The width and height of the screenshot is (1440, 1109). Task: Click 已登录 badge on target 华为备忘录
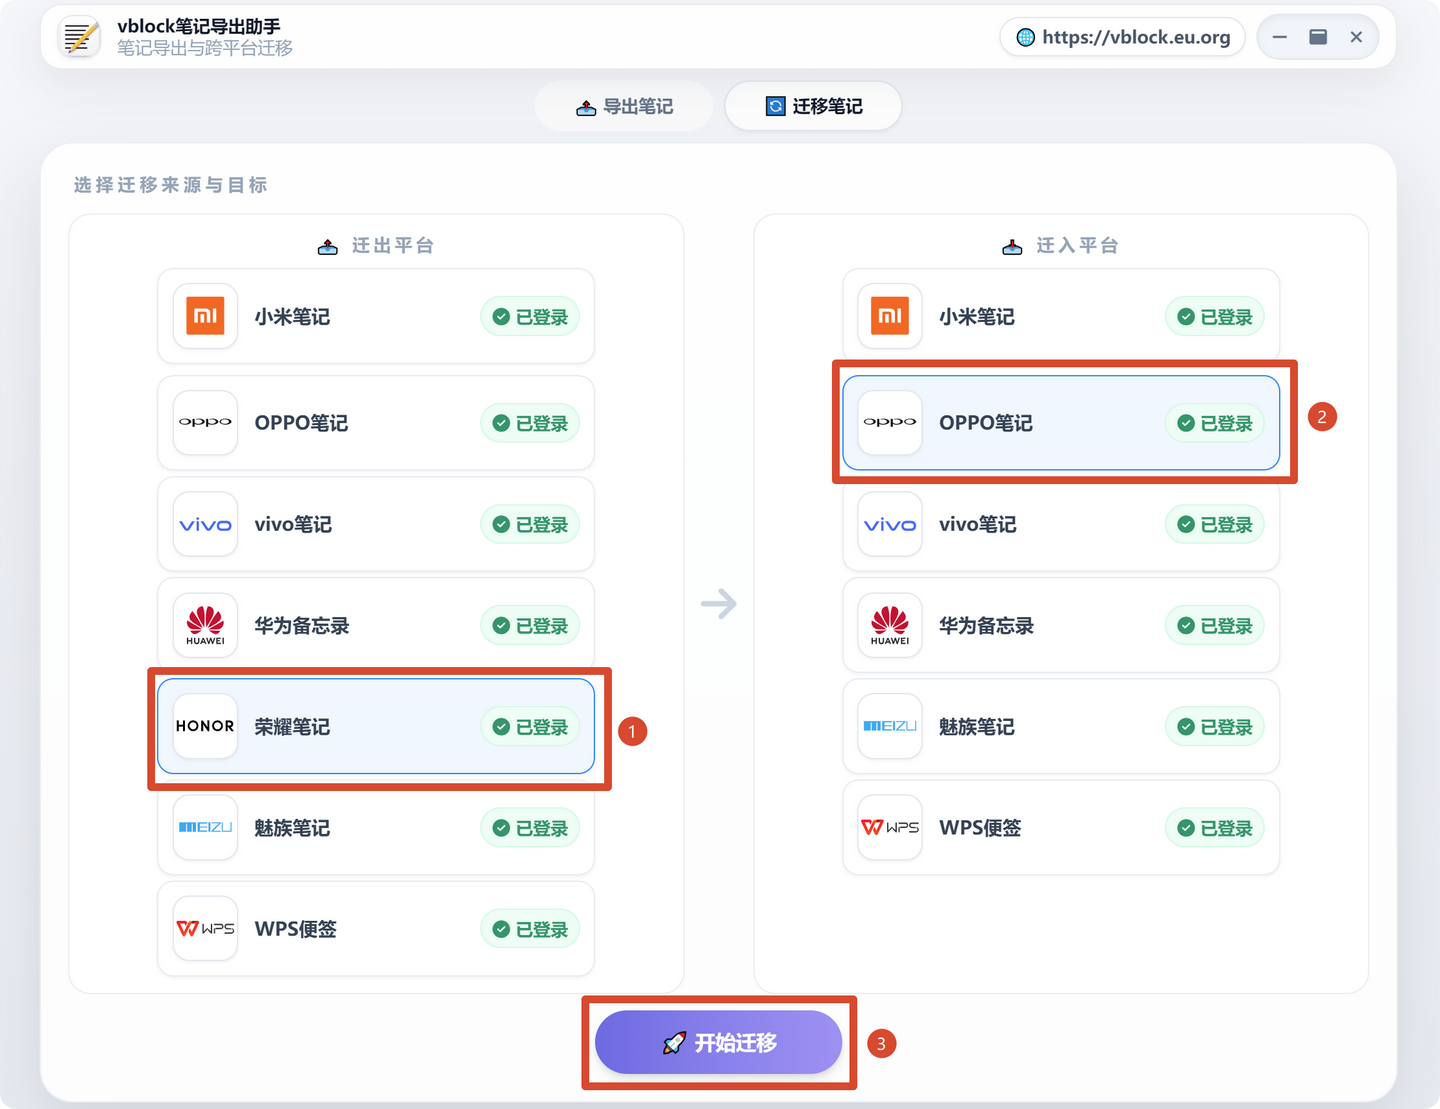click(x=1215, y=626)
